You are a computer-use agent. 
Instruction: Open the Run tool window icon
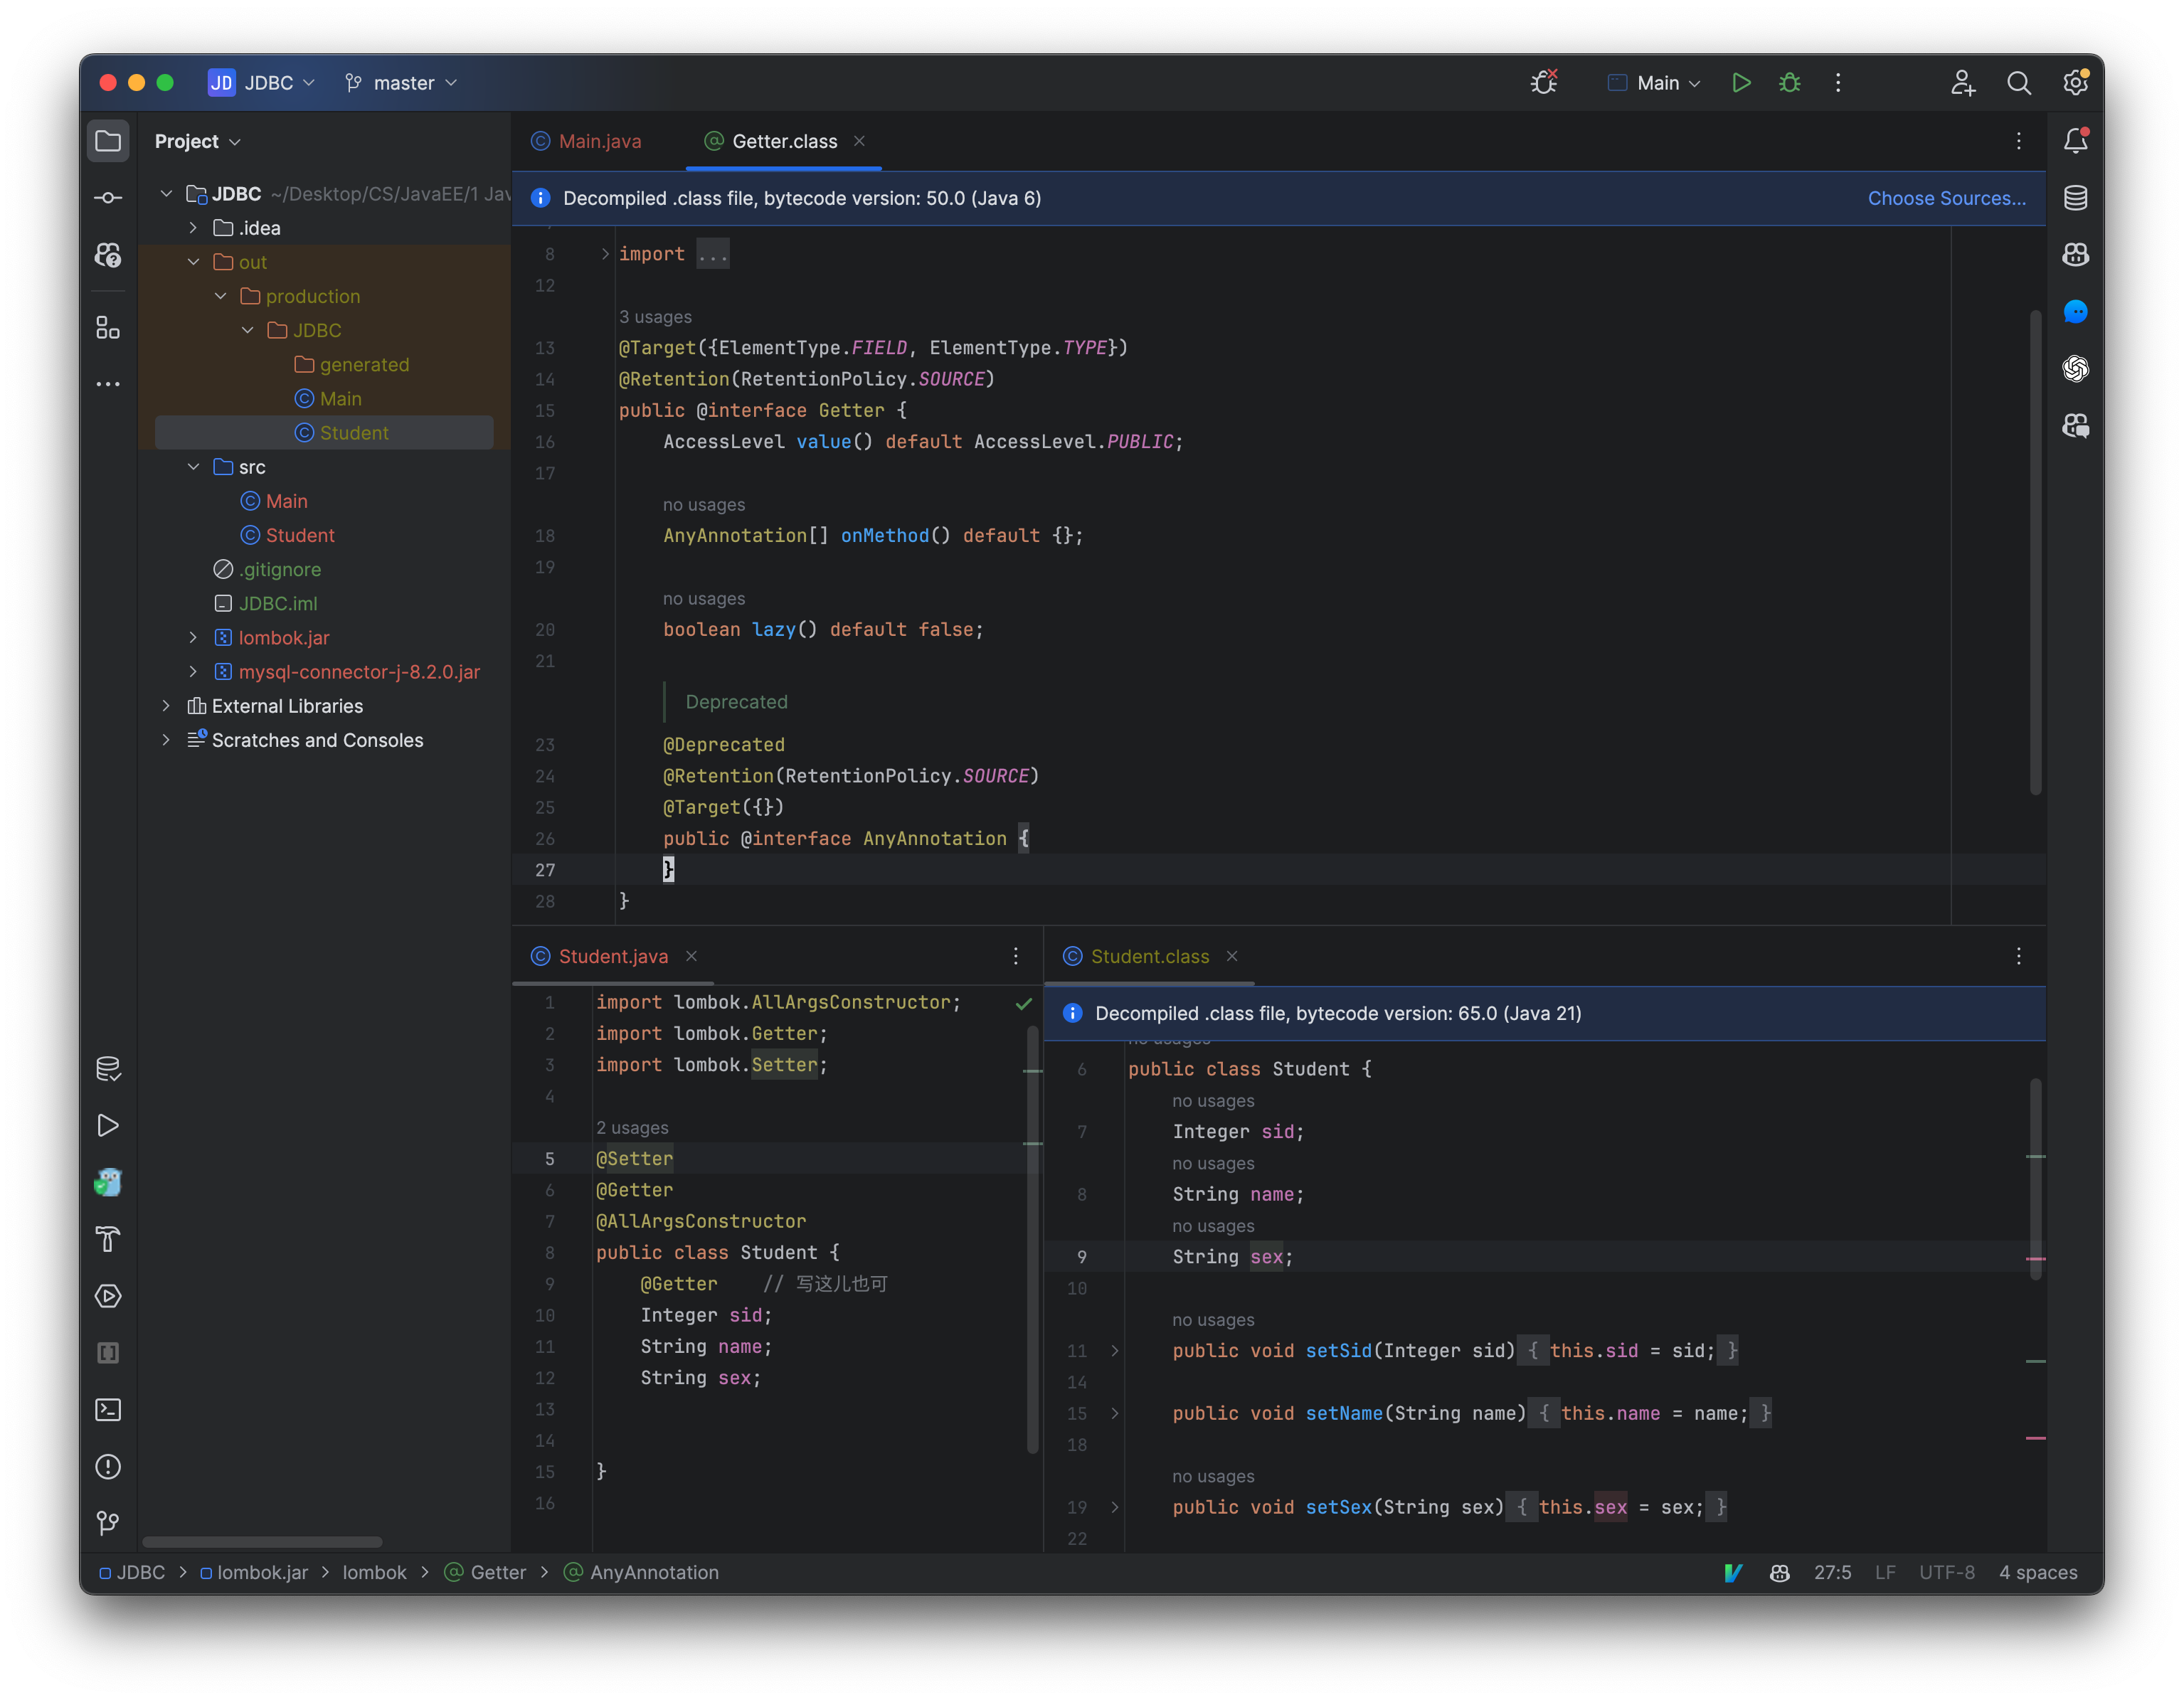pyautogui.click(x=108, y=1126)
